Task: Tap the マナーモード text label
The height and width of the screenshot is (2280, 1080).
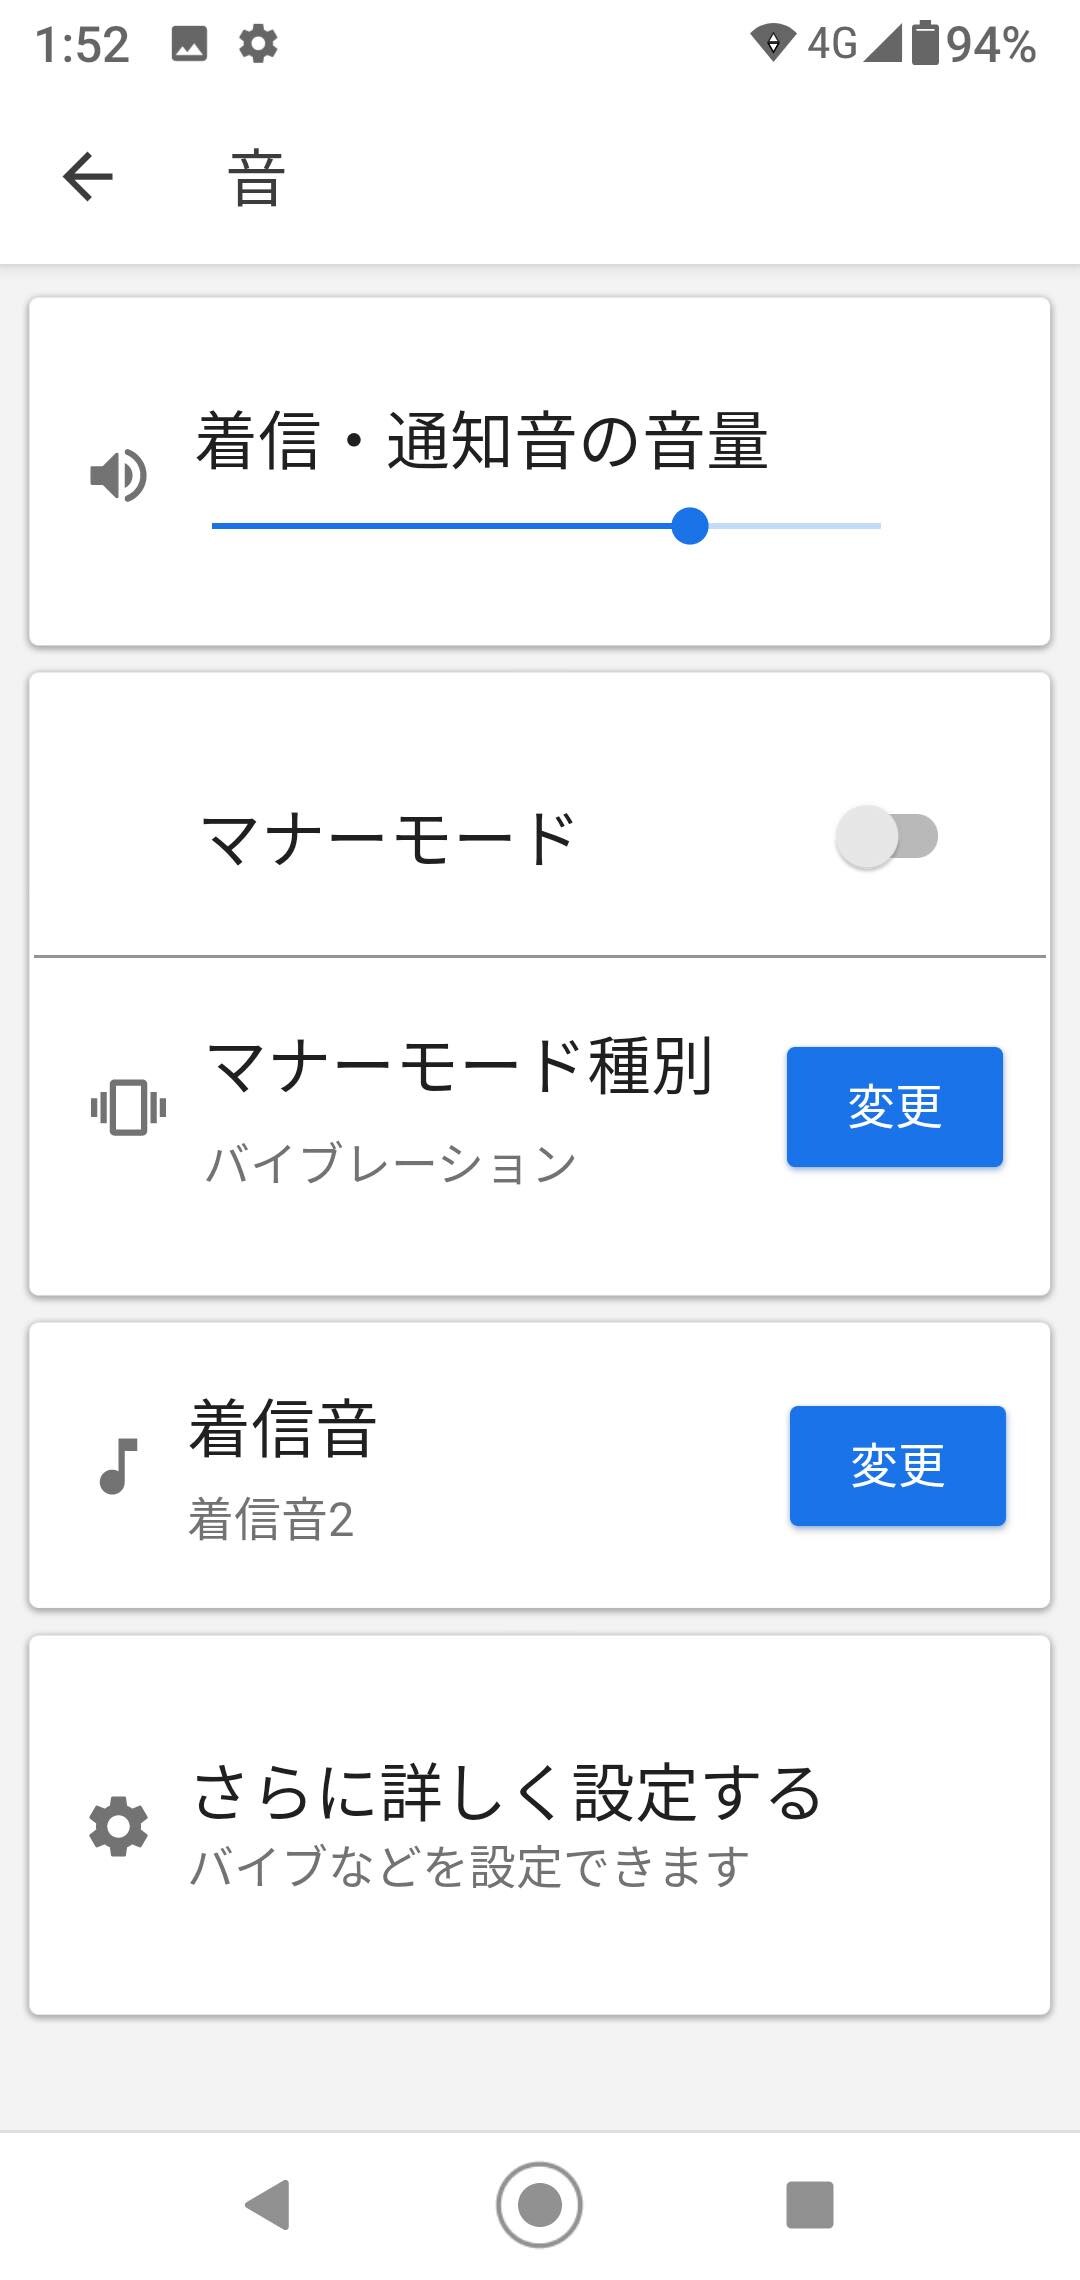Action: coord(388,838)
